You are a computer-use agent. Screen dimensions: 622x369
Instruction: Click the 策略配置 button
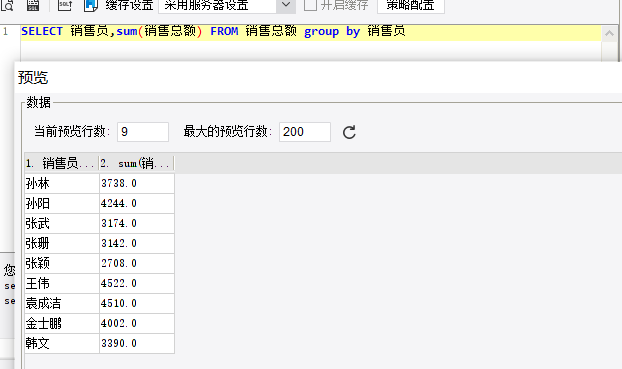(x=411, y=6)
